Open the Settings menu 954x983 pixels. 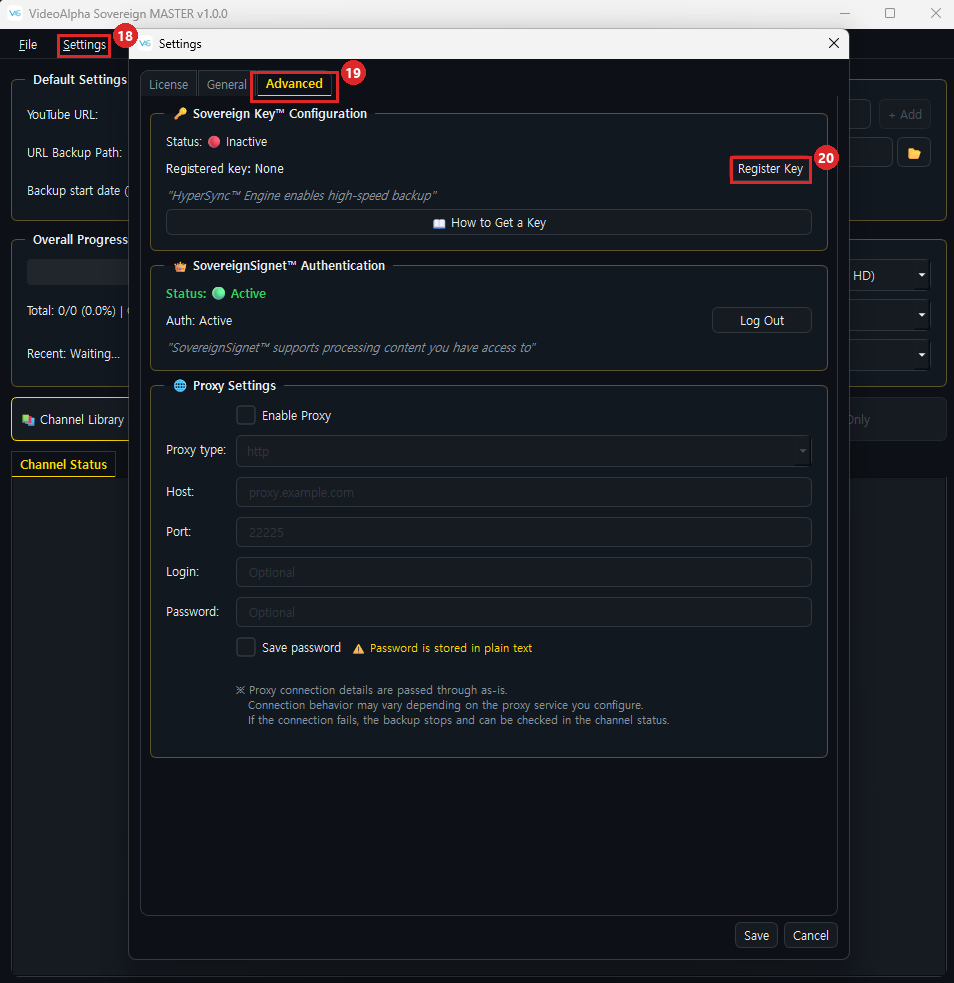pyautogui.click(x=84, y=45)
